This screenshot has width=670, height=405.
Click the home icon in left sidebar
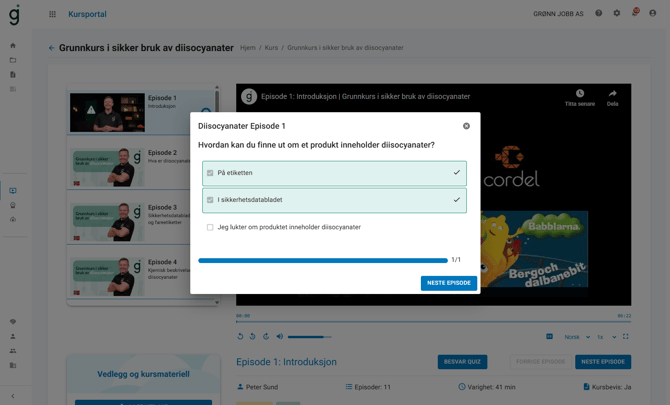[x=13, y=45]
